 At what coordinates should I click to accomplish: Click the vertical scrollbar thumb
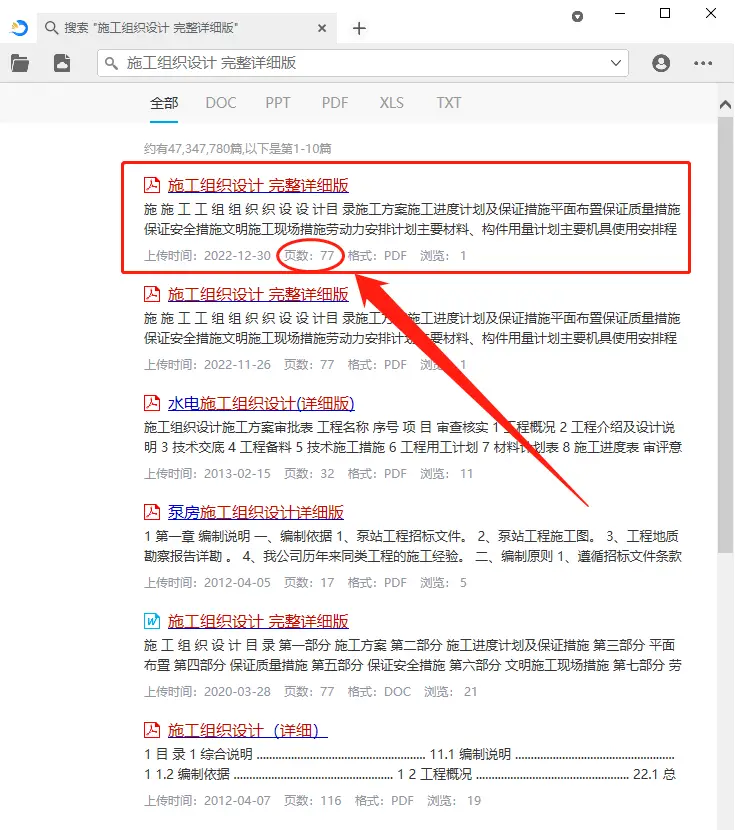point(725,335)
